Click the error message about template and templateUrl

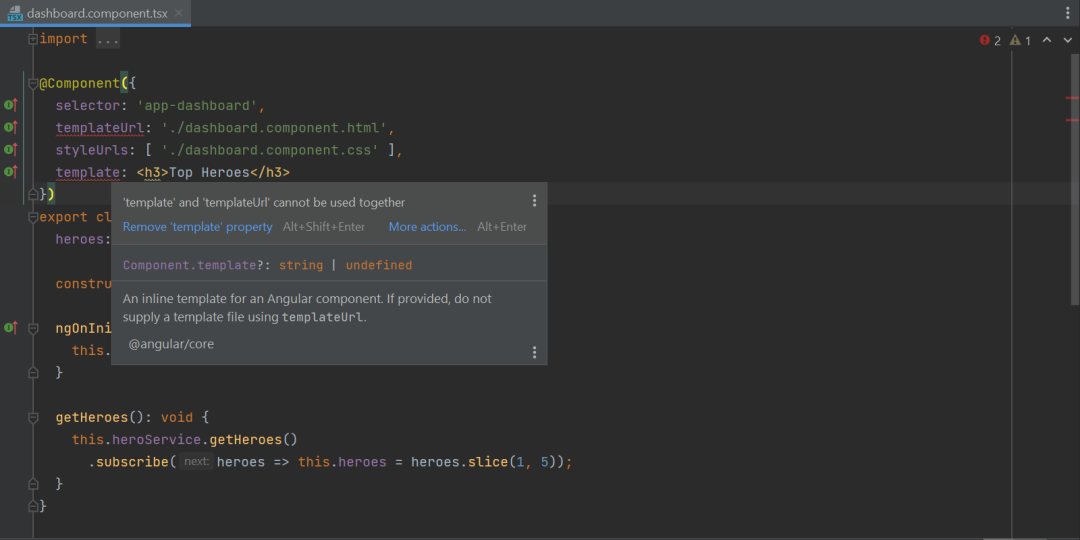(264, 202)
